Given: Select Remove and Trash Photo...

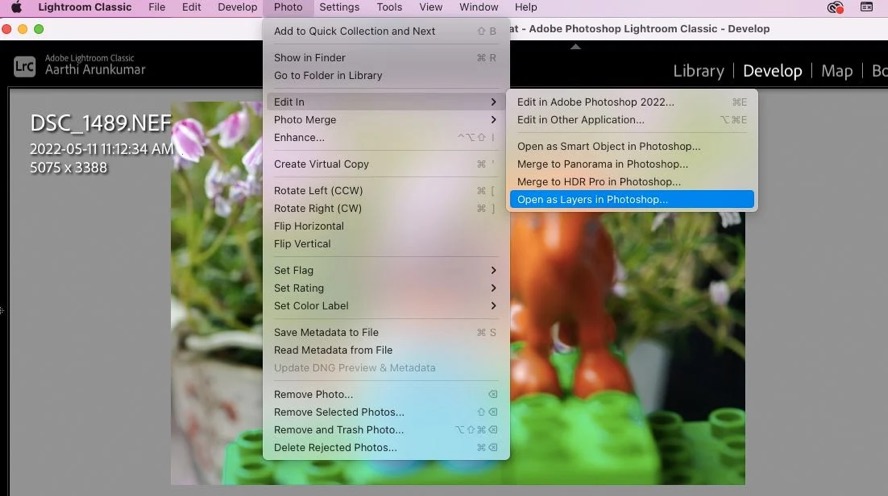Looking at the screenshot, I should (385, 429).
